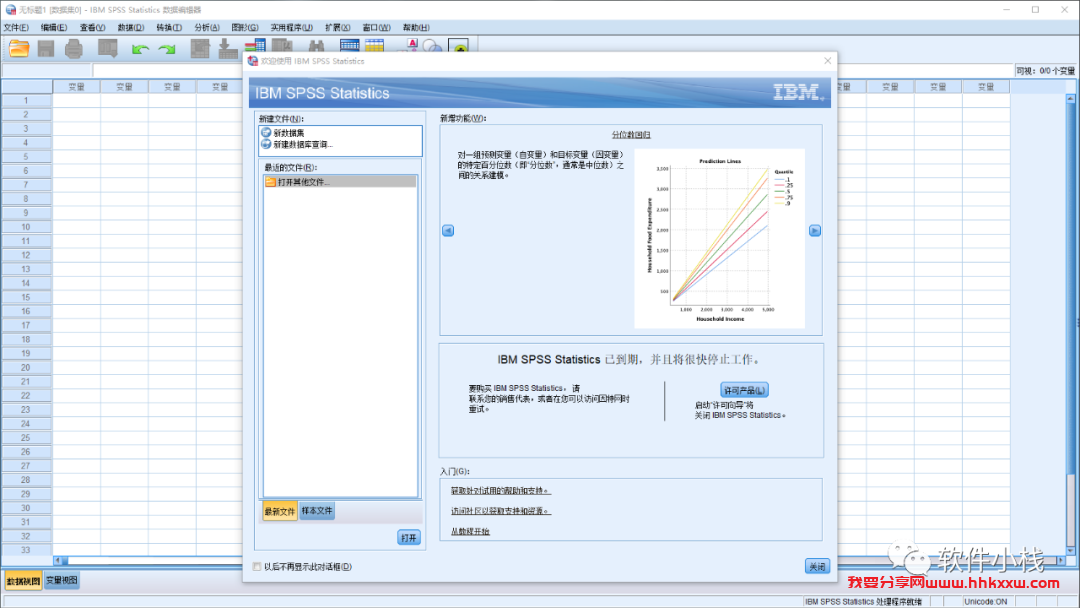Open the 帮助(H) menu

(x=416, y=28)
